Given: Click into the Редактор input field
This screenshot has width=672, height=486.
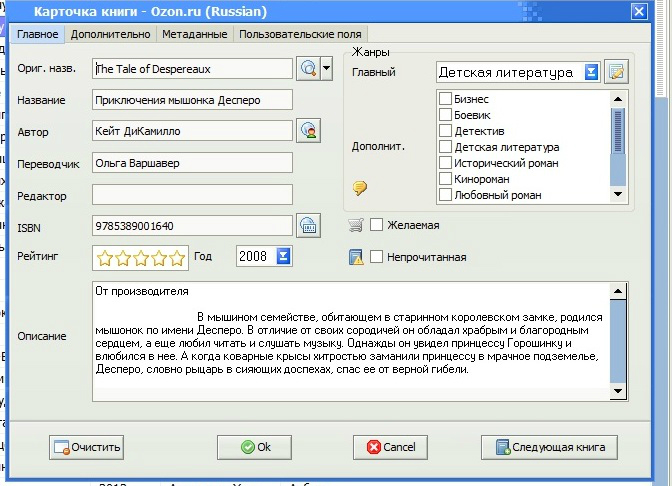Looking at the screenshot, I should click(x=192, y=194).
